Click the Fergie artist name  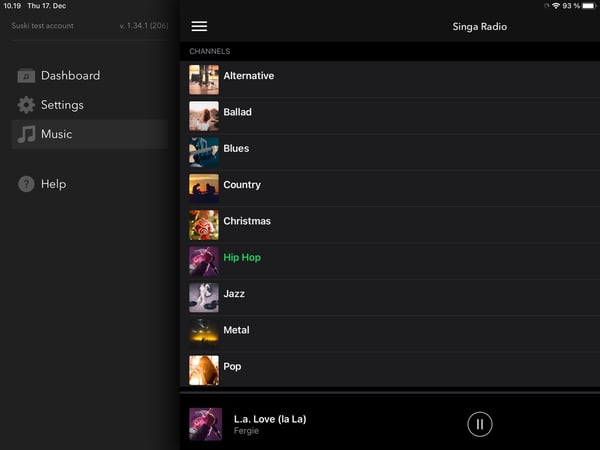(x=247, y=431)
